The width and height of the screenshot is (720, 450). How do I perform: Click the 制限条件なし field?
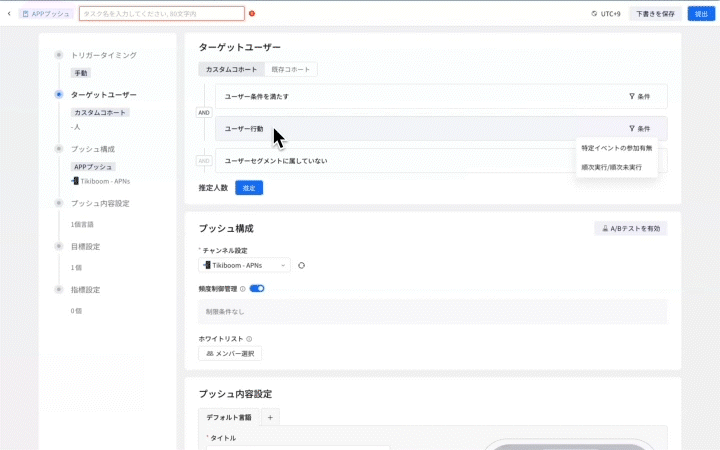point(433,312)
